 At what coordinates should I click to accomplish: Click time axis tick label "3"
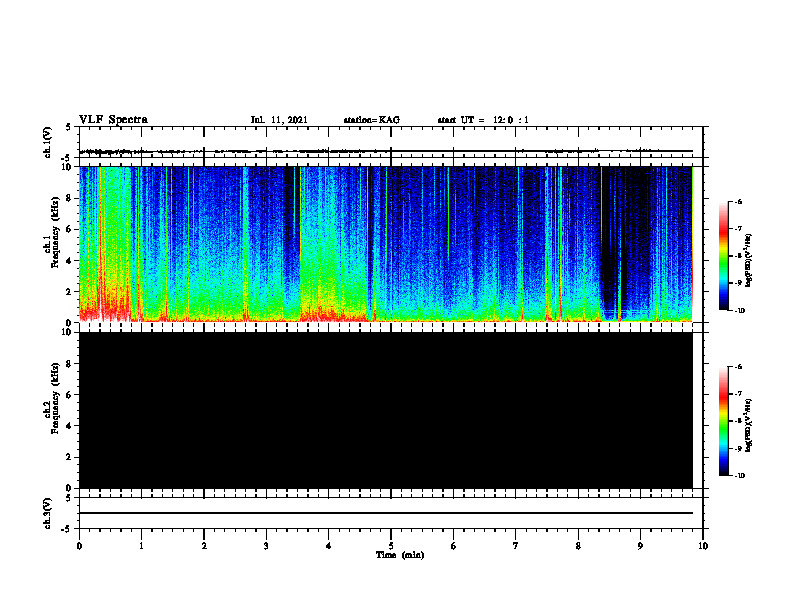266,546
